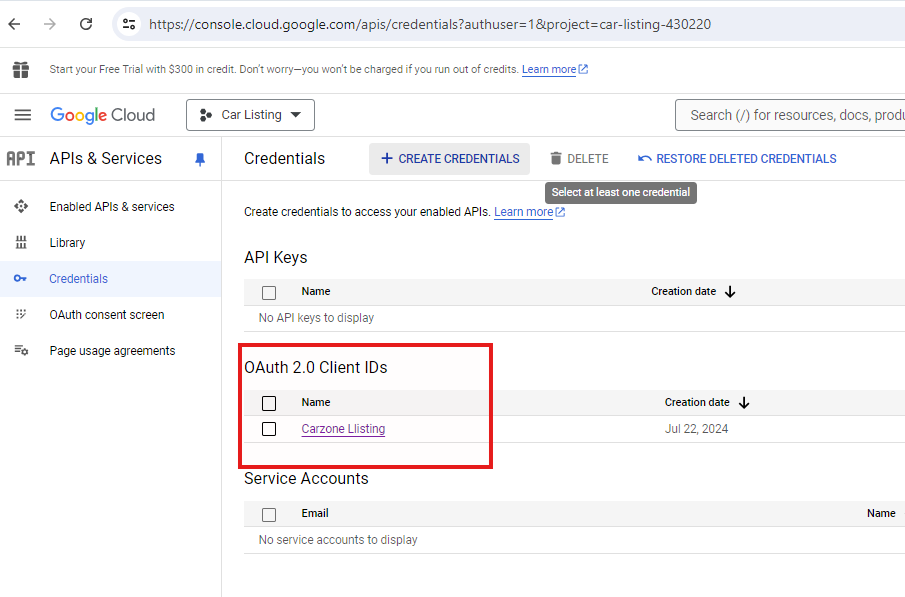This screenshot has width=905, height=597.
Task: Click the API Keys Name column header
Action: (x=316, y=292)
